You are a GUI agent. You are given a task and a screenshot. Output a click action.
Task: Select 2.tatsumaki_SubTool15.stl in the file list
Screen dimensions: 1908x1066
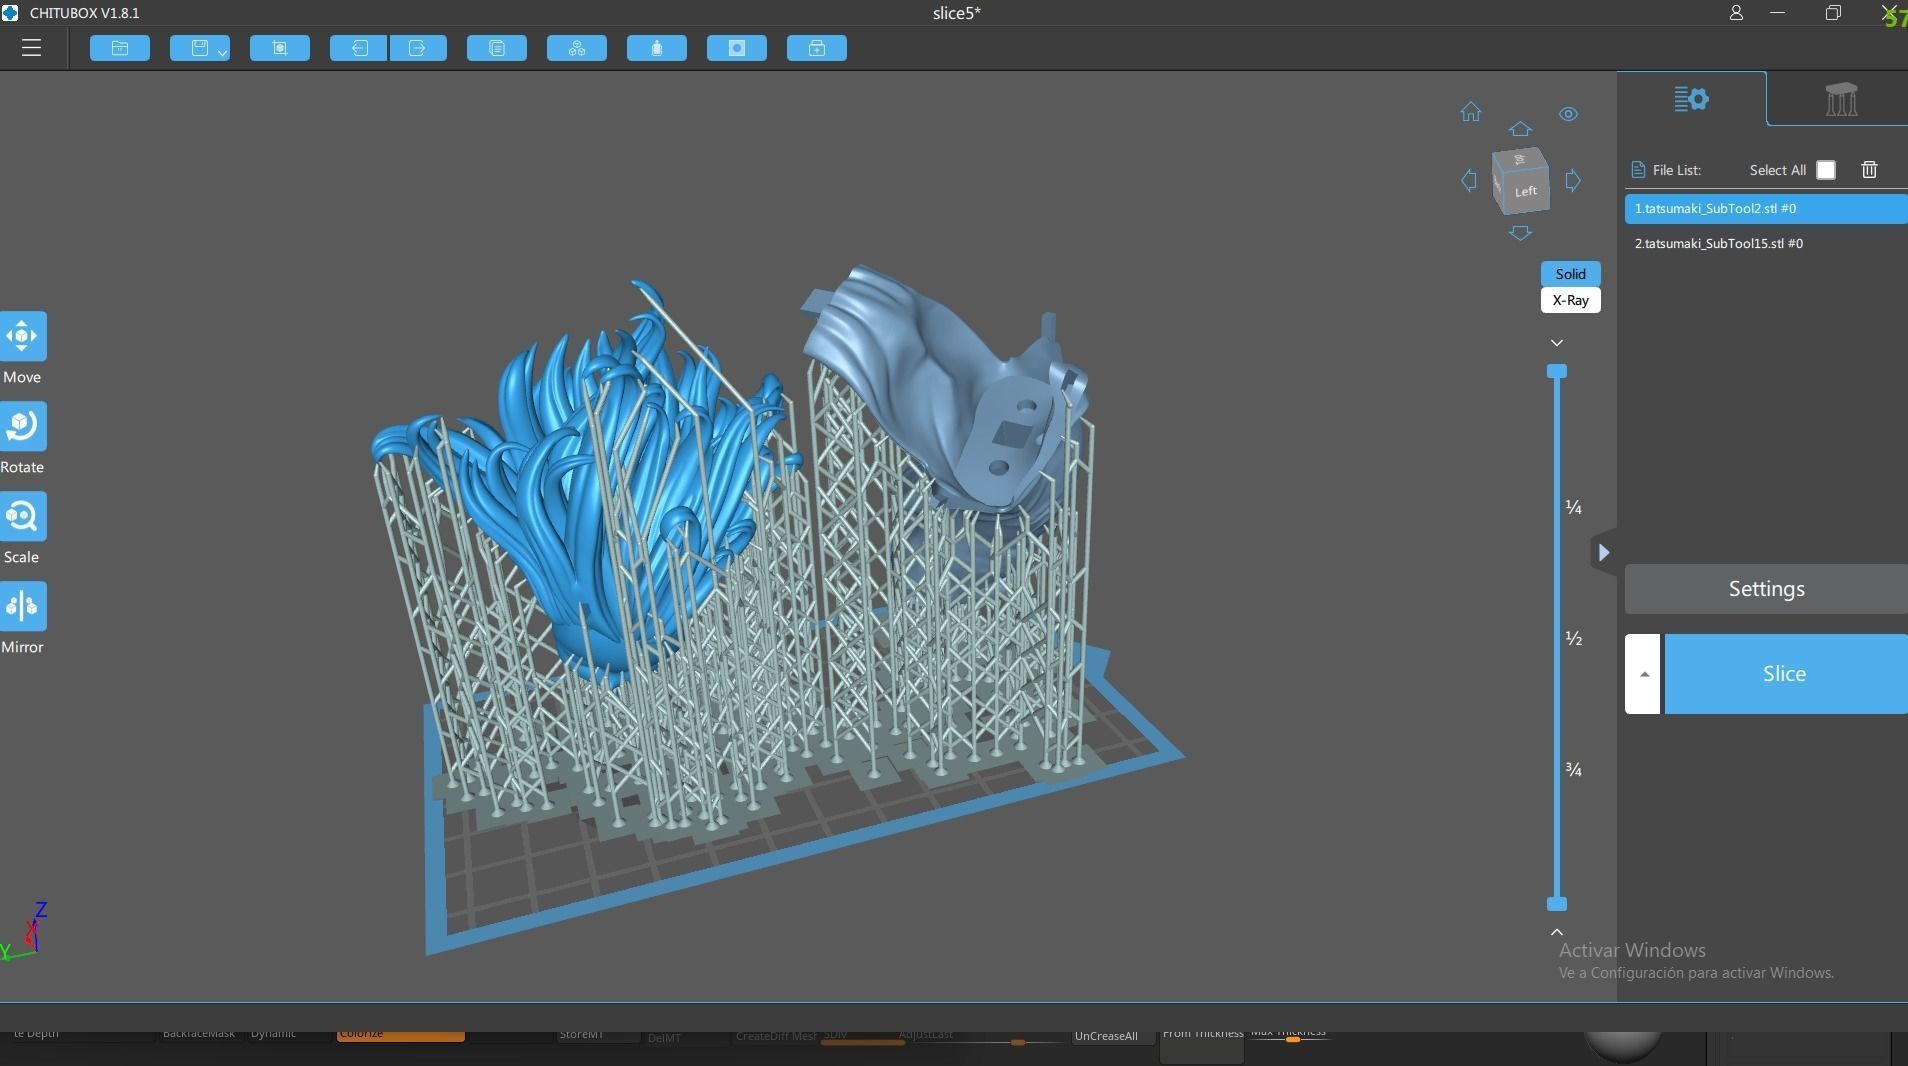1766,244
